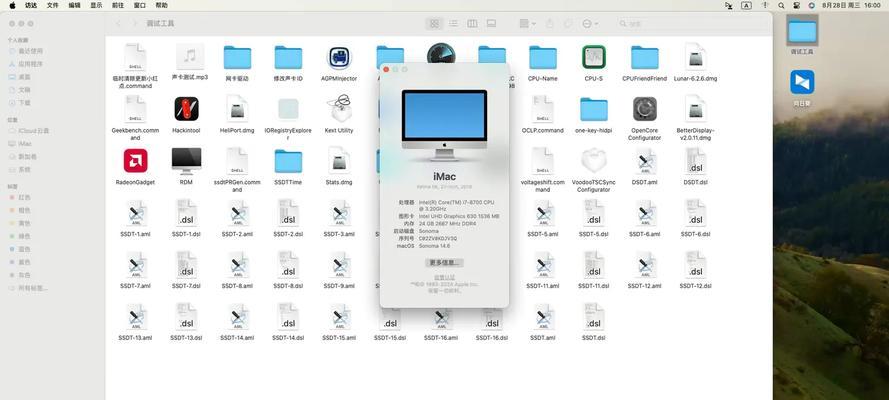Open the 编辑 menu
The height and width of the screenshot is (400, 889).
click(x=74, y=5)
